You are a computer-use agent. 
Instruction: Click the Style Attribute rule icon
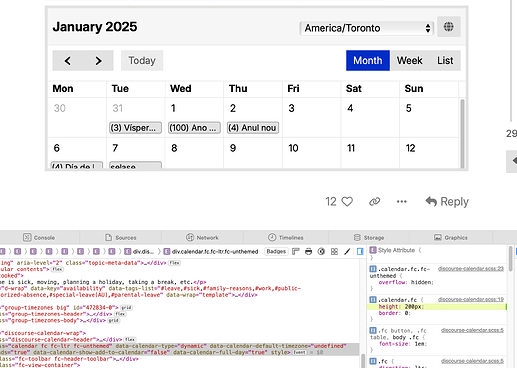click(373, 250)
